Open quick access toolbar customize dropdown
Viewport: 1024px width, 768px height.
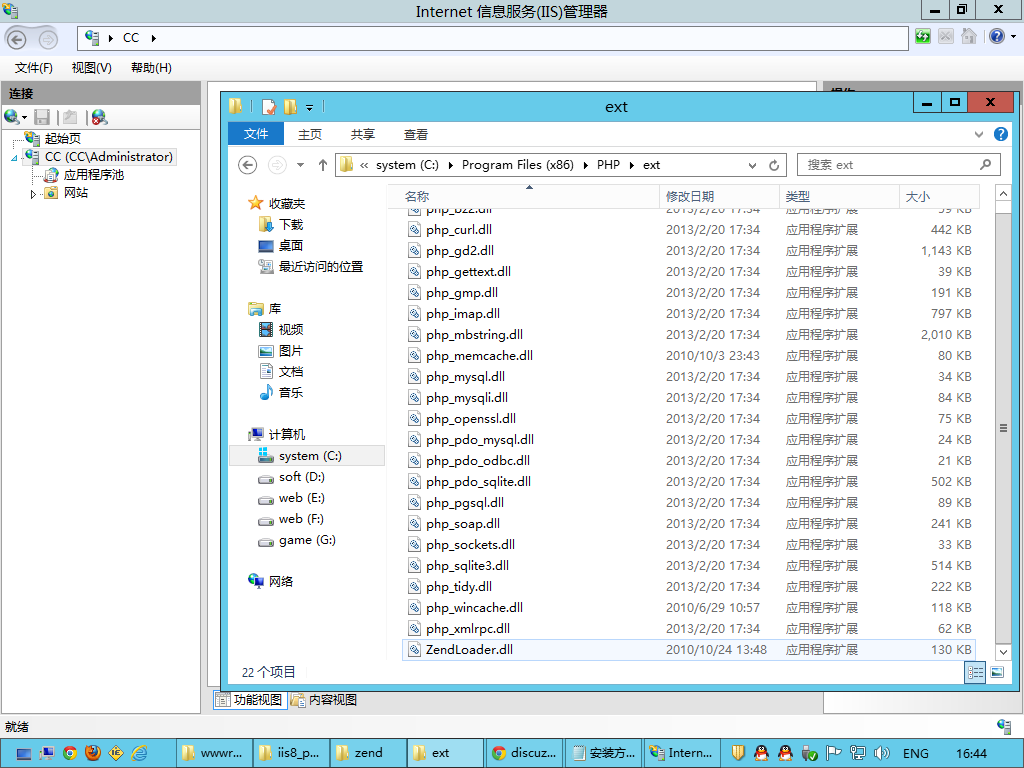[310, 108]
